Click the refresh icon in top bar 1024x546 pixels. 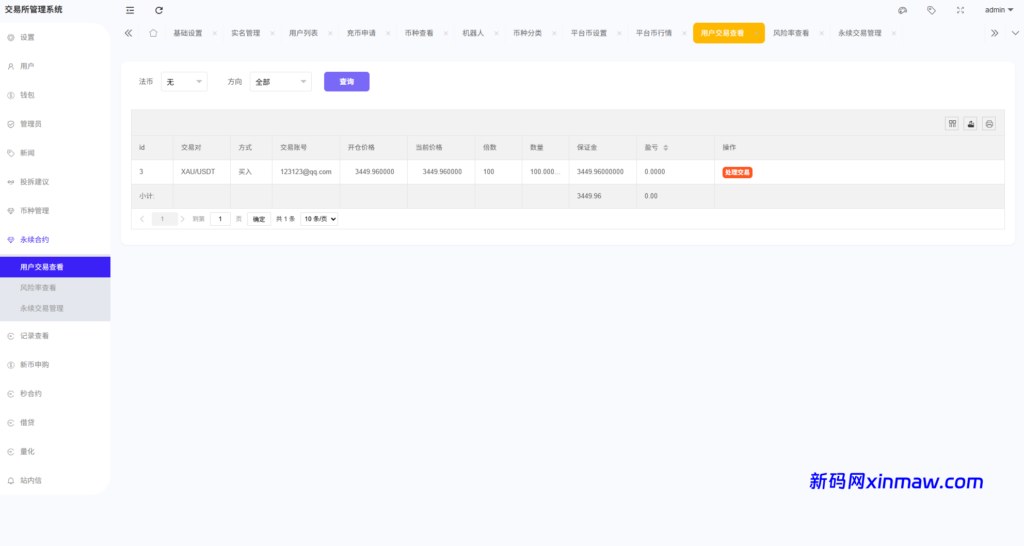click(159, 10)
